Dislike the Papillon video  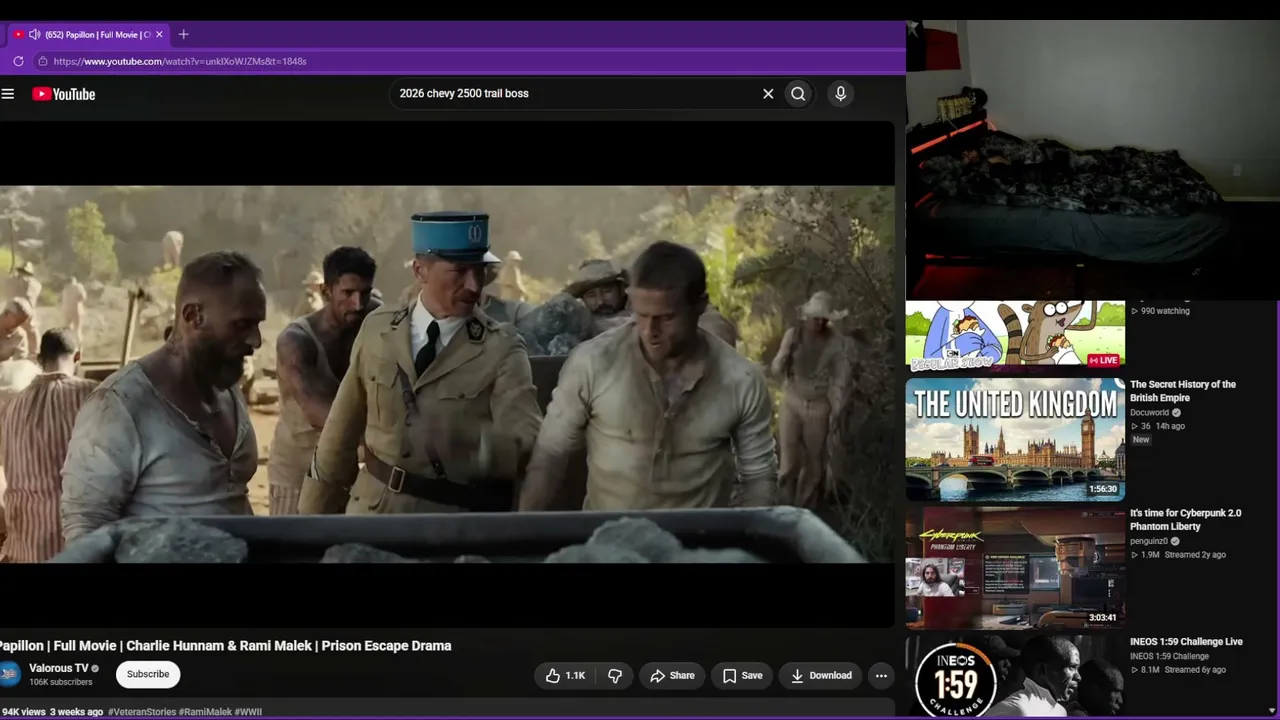615,676
